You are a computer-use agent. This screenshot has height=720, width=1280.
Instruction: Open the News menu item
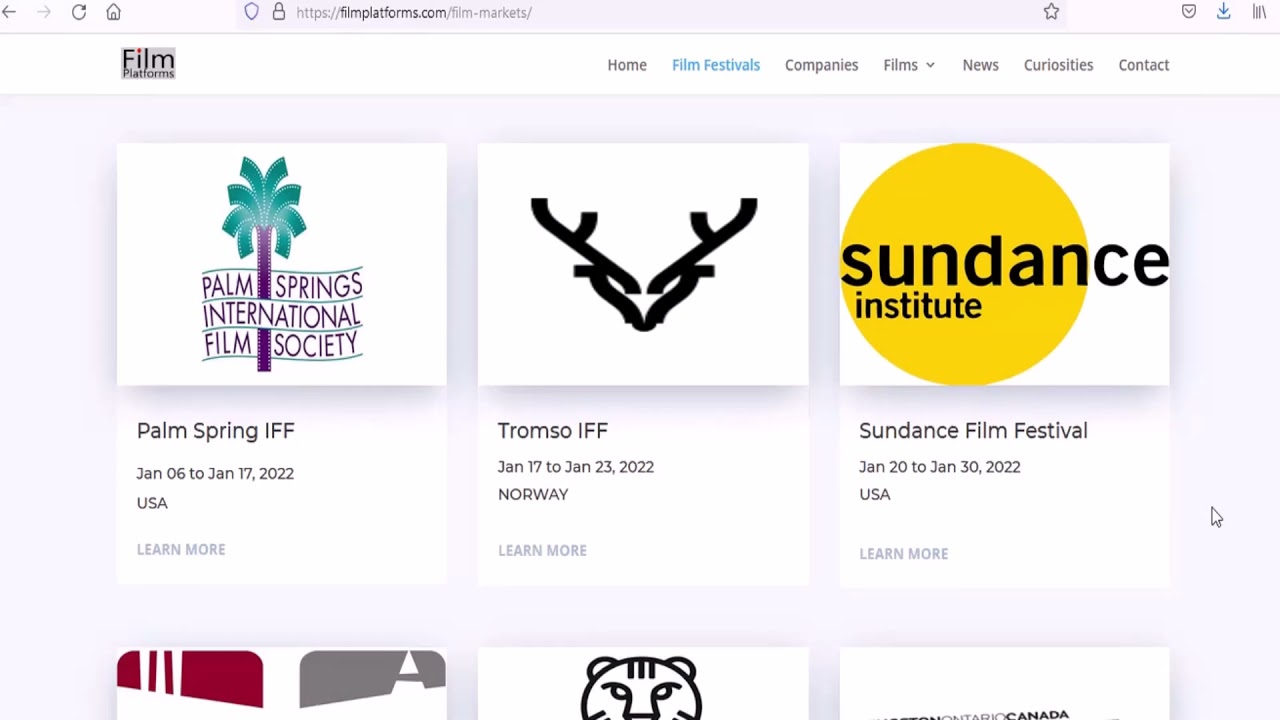point(980,65)
